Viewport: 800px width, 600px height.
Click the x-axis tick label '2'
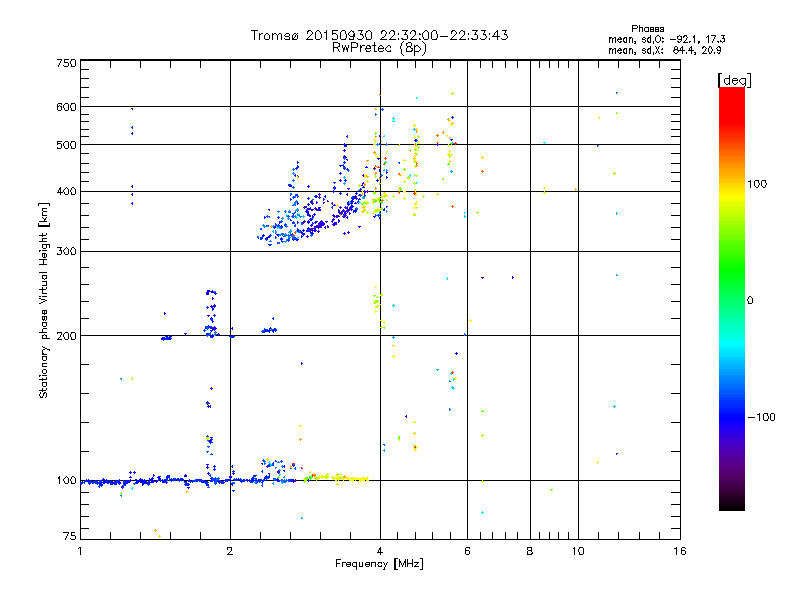[230, 551]
